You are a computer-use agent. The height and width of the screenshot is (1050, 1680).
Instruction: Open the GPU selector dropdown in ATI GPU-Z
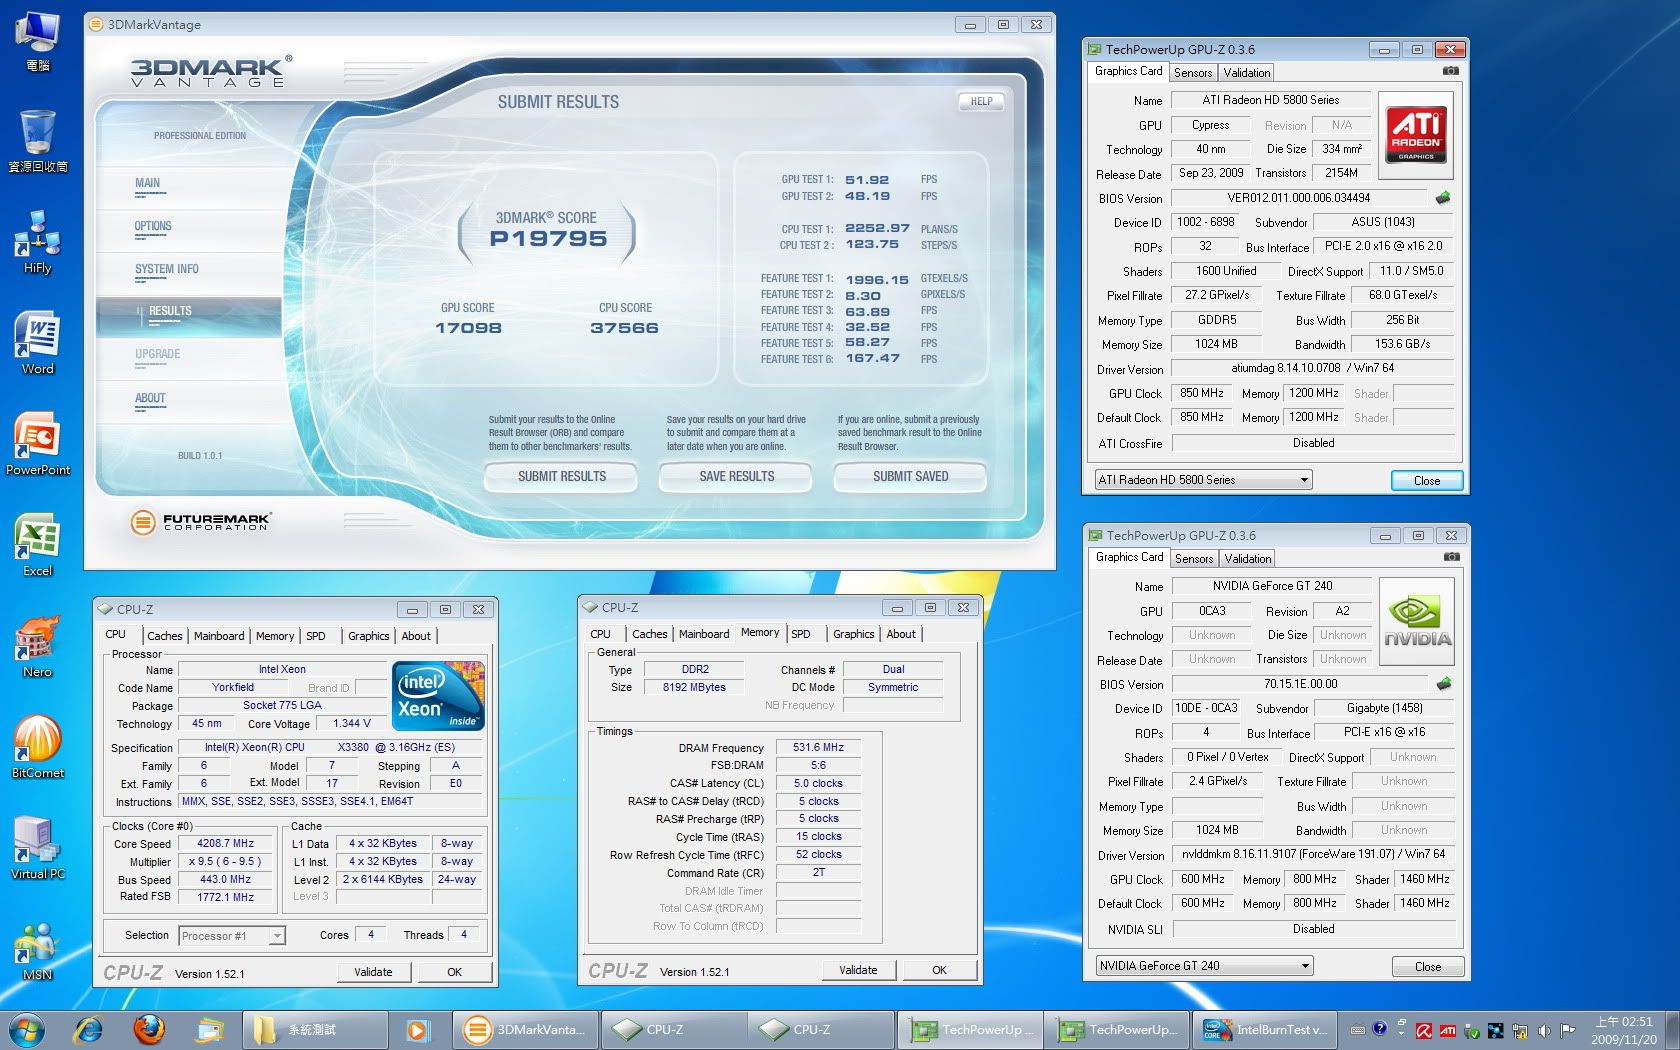tap(1203, 480)
